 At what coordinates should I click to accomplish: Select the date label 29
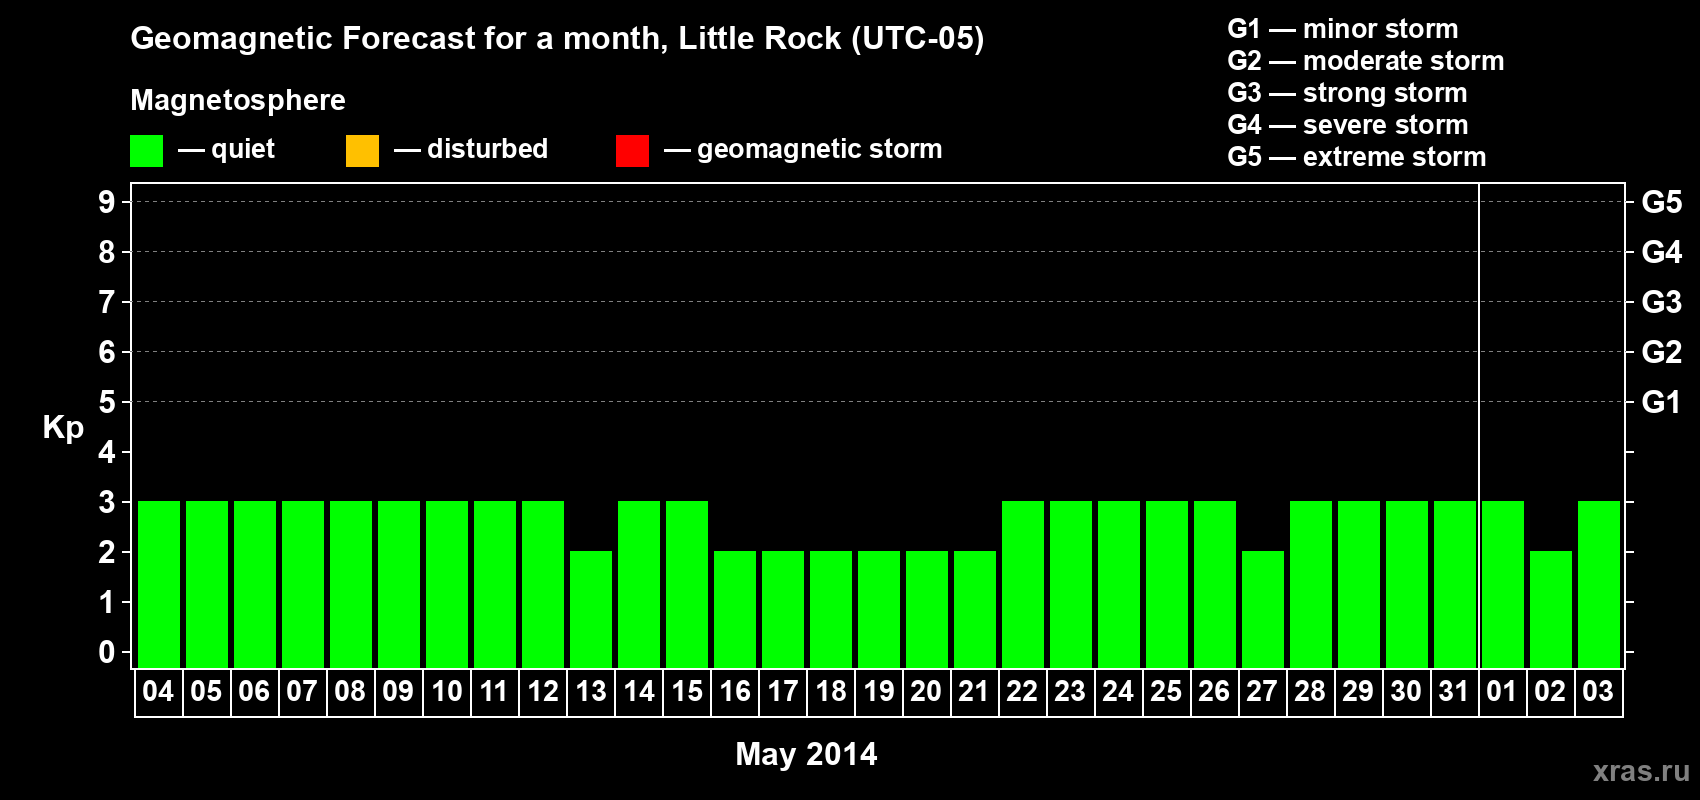pos(1358,691)
